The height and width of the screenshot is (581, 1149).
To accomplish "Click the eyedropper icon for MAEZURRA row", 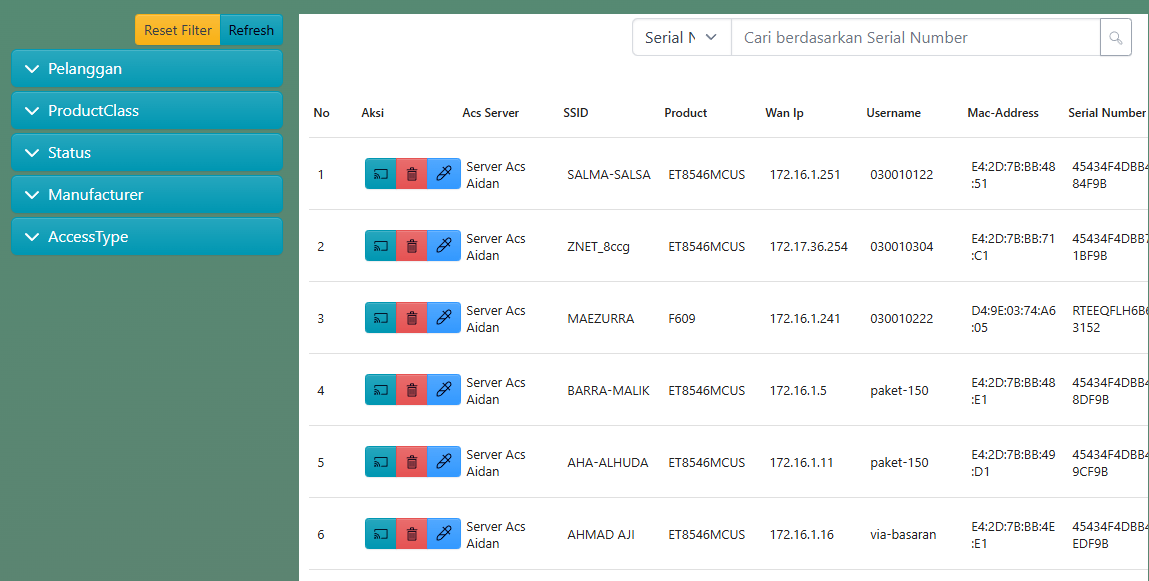I will [444, 318].
